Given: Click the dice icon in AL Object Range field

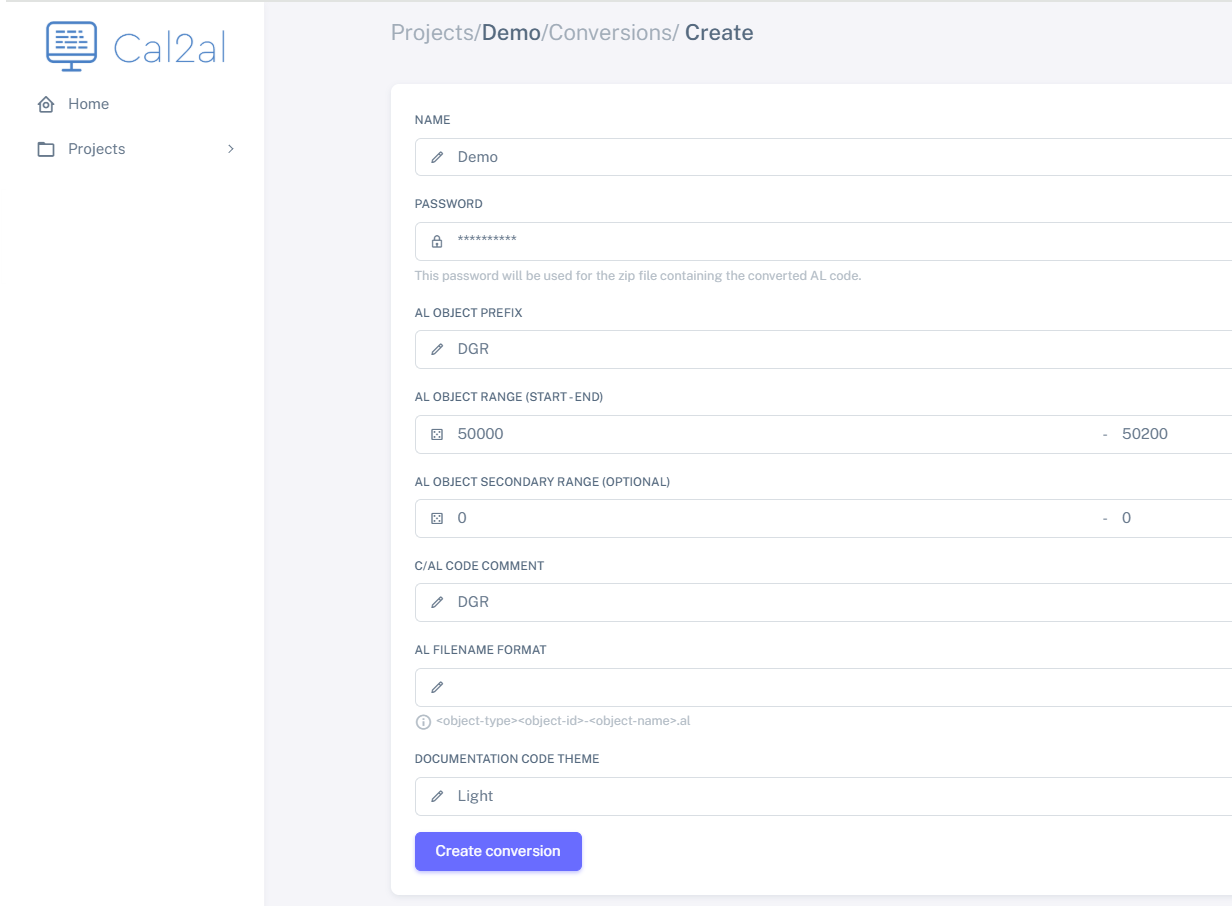Looking at the screenshot, I should pyautogui.click(x=437, y=434).
